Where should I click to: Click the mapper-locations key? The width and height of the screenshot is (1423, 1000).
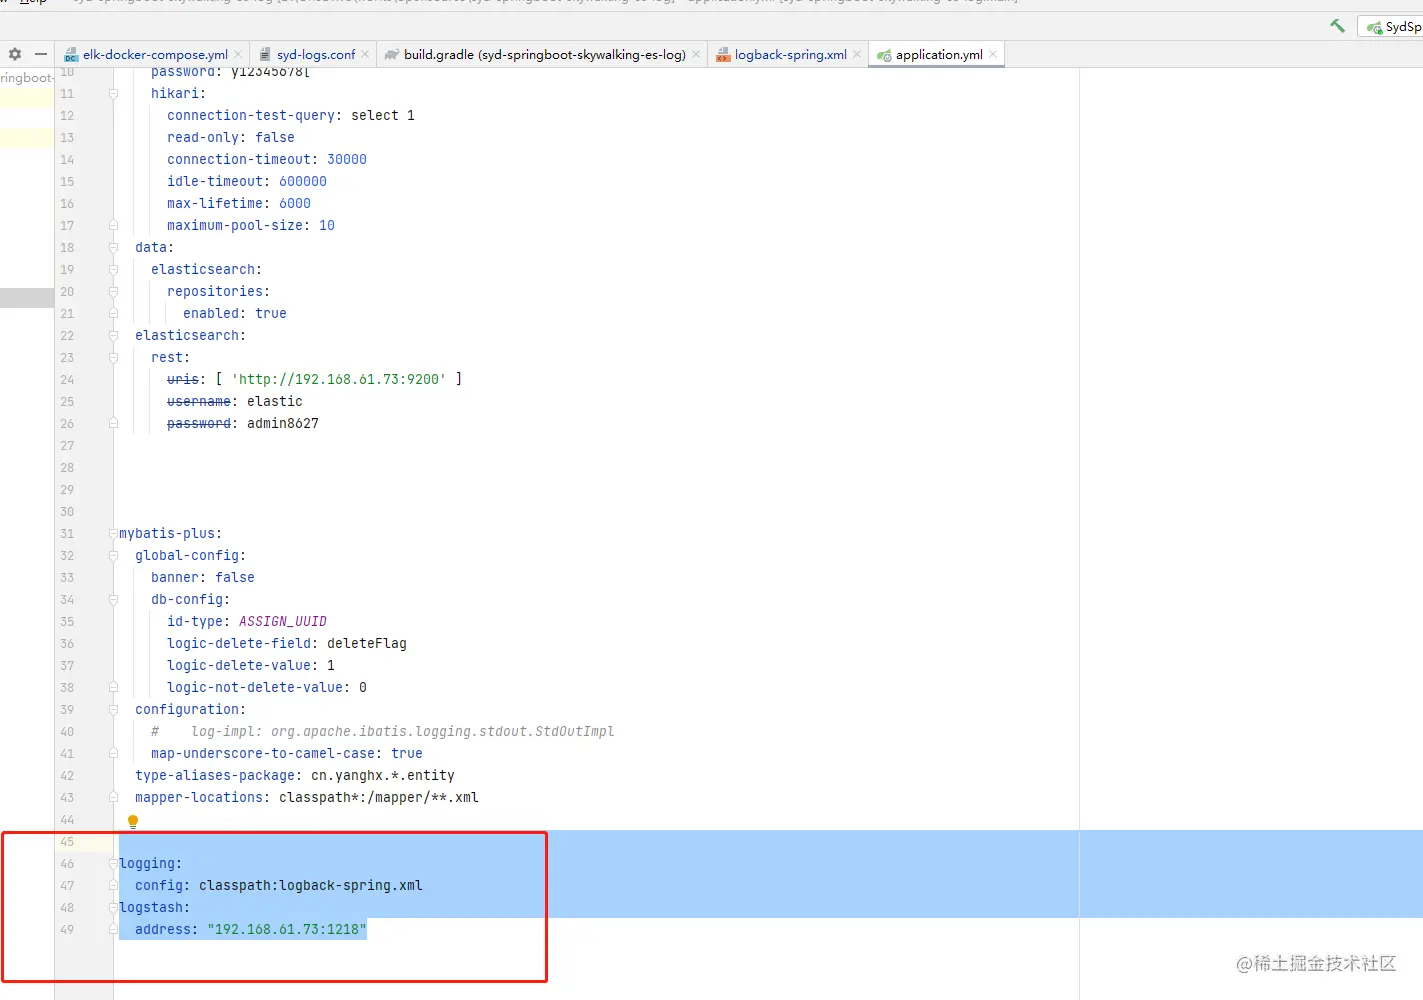pyautogui.click(x=199, y=798)
